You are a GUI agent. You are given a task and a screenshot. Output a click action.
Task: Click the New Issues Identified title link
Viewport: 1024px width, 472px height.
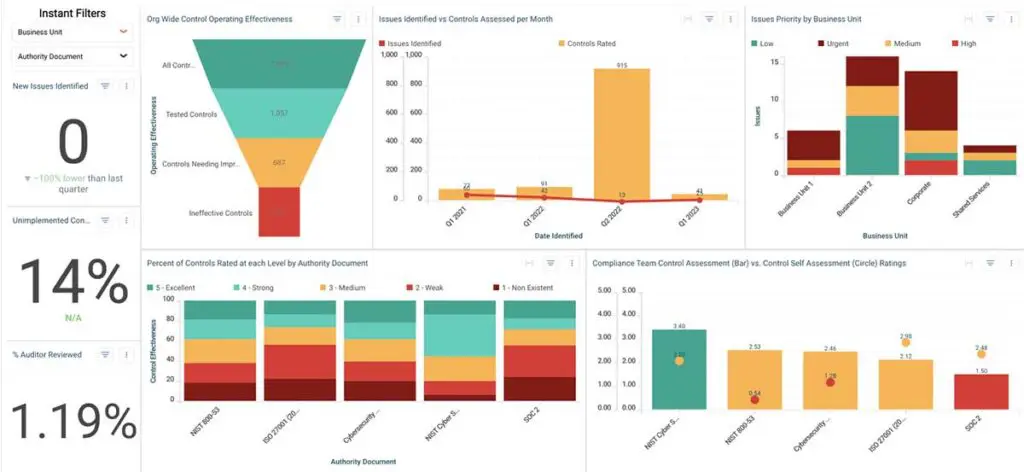tap(50, 87)
